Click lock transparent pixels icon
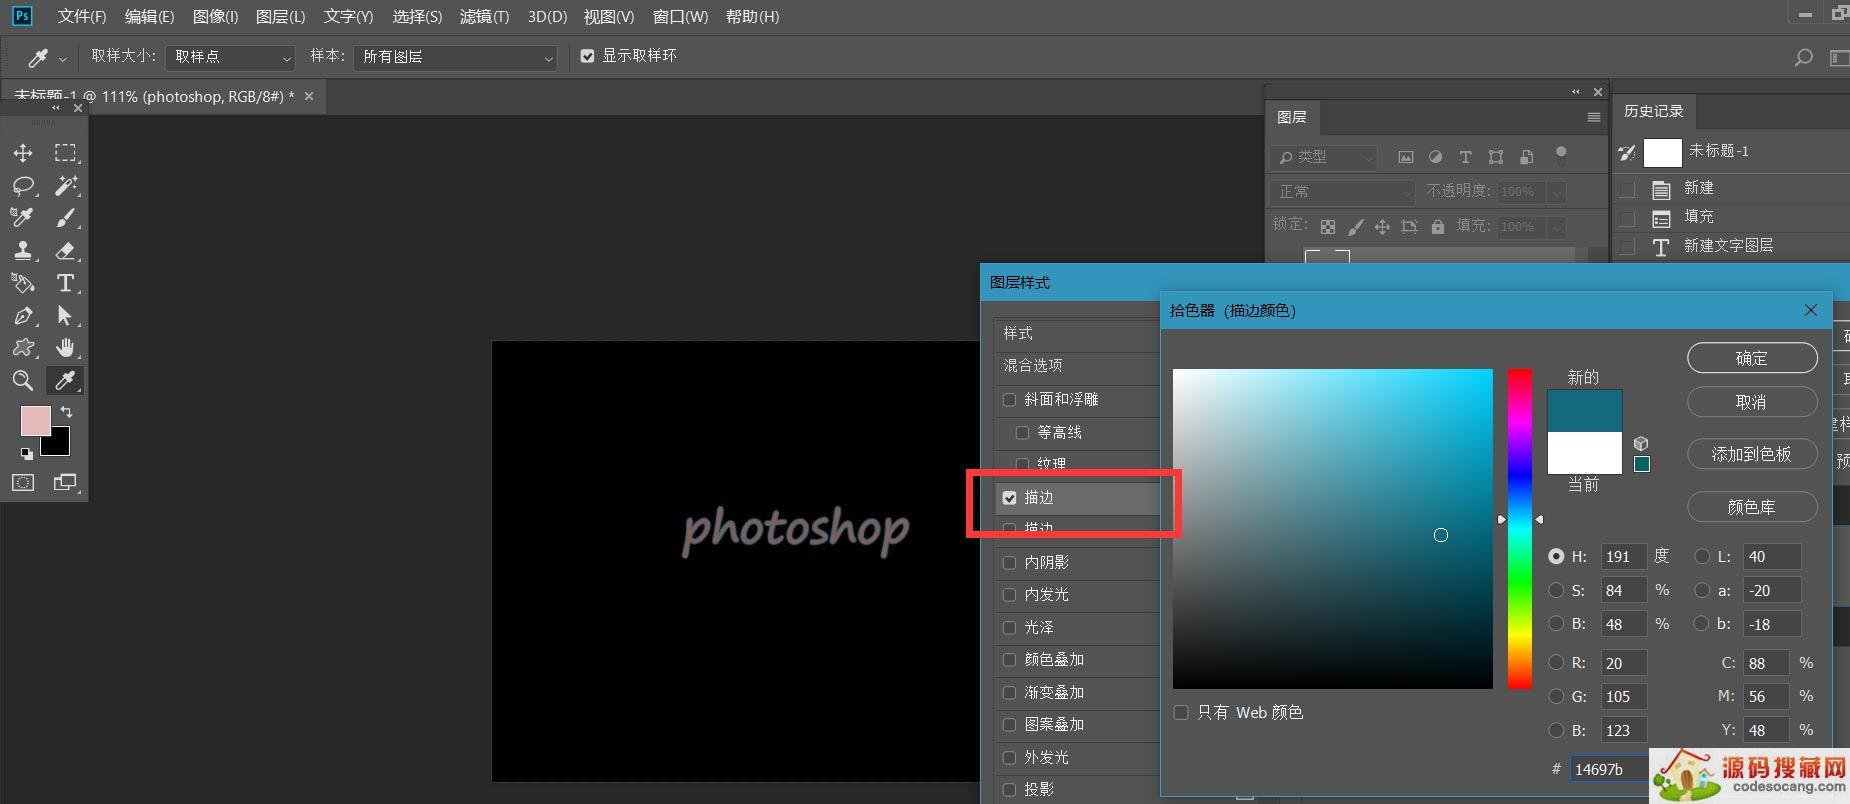 coord(1328,227)
